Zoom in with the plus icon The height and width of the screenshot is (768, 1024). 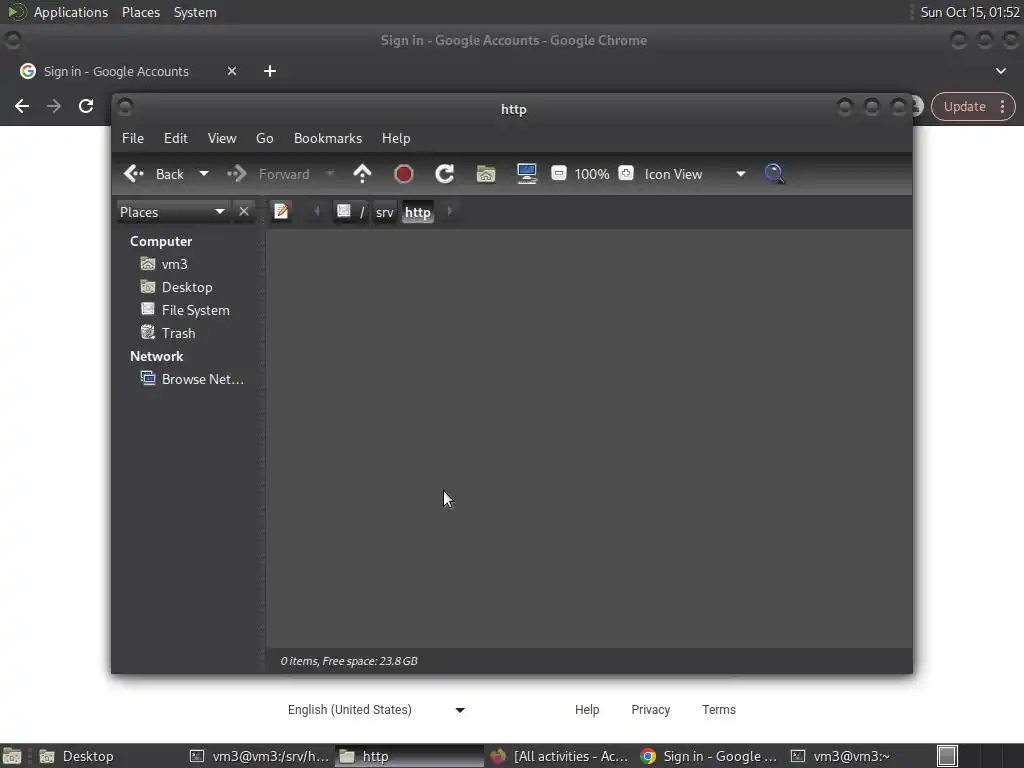(x=626, y=174)
